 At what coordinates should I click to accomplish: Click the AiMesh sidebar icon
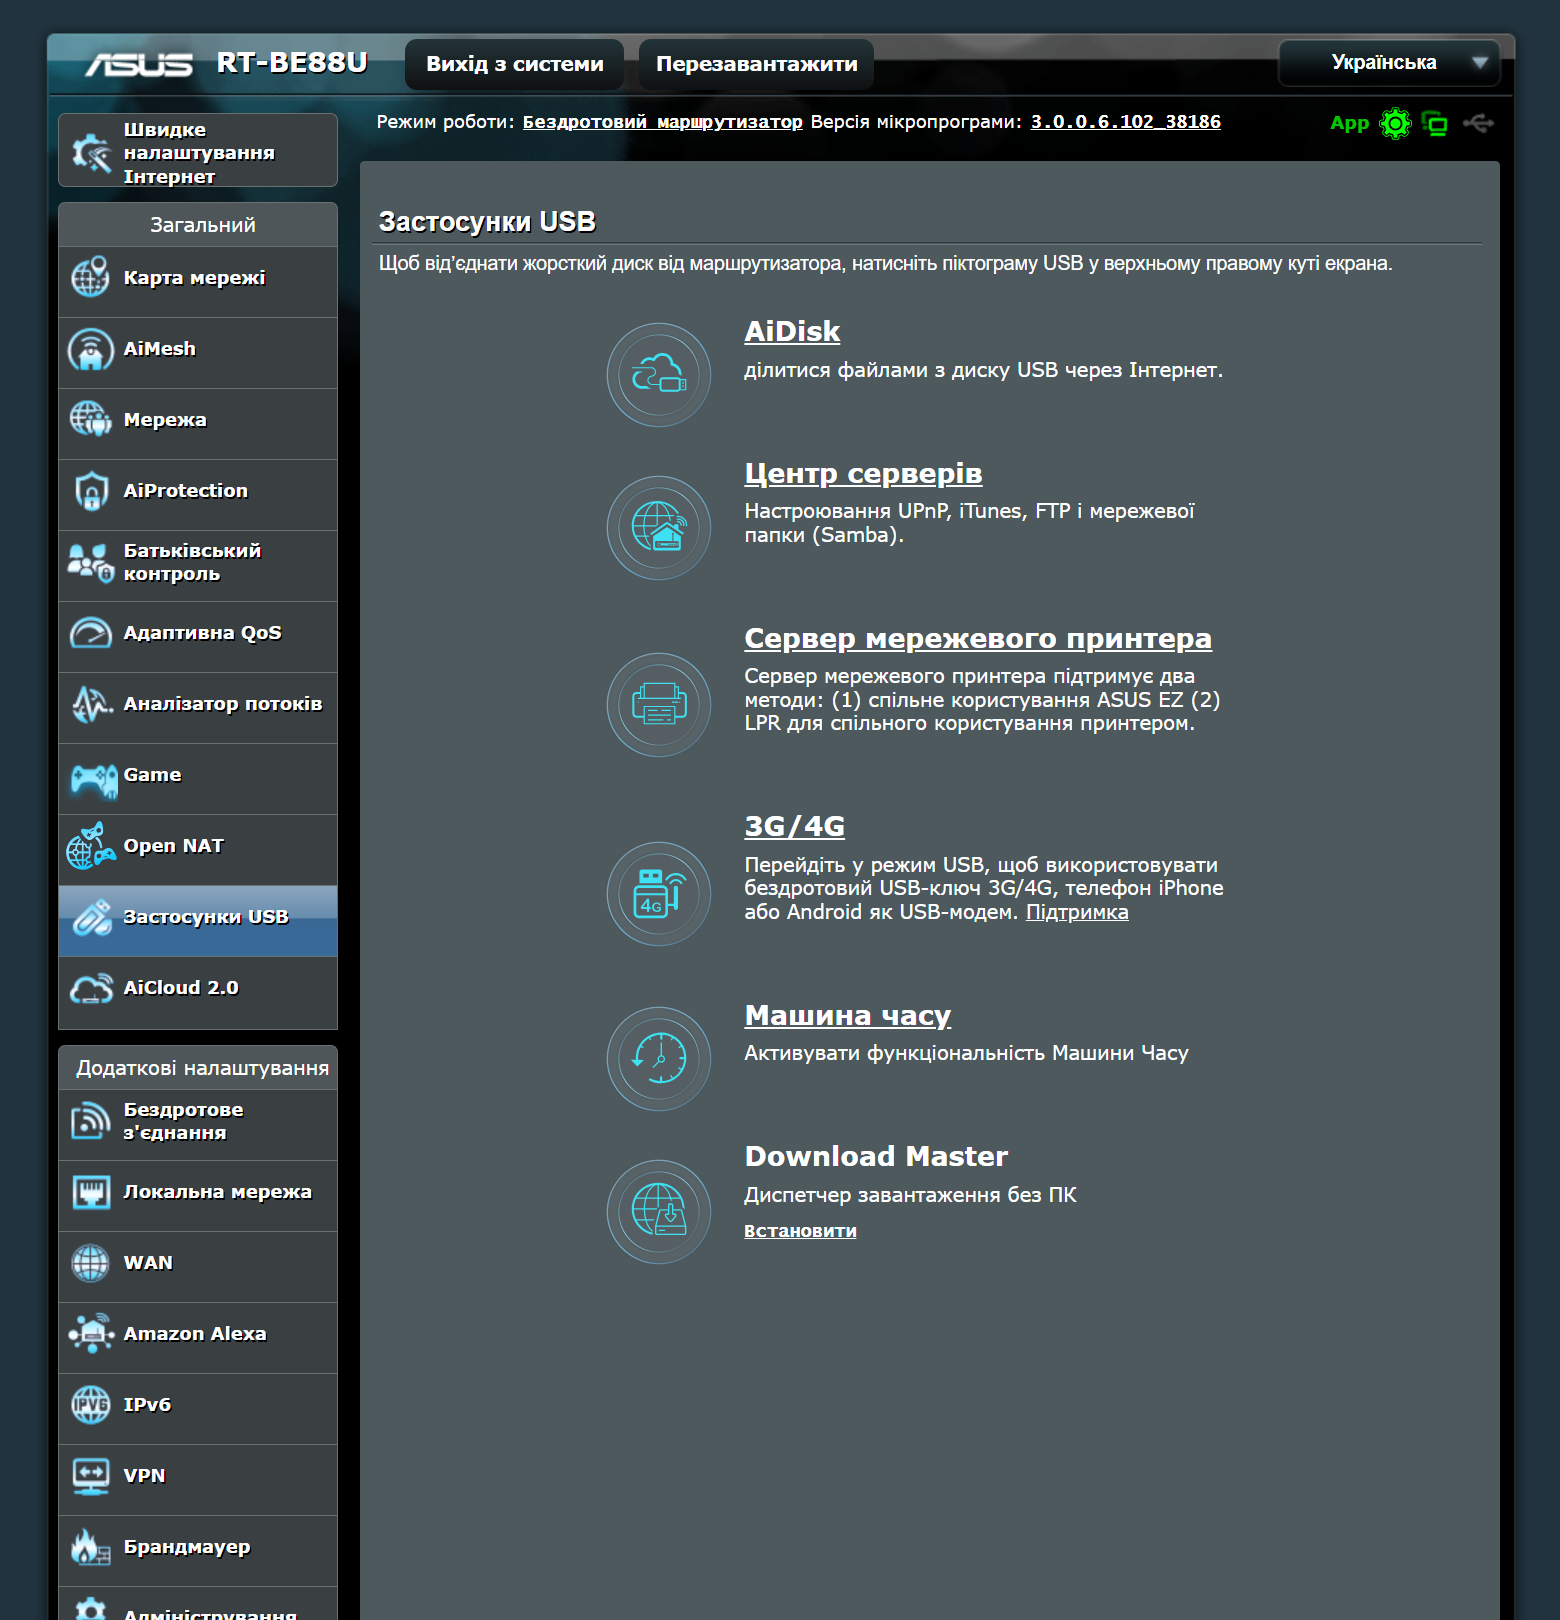pyautogui.click(x=91, y=349)
